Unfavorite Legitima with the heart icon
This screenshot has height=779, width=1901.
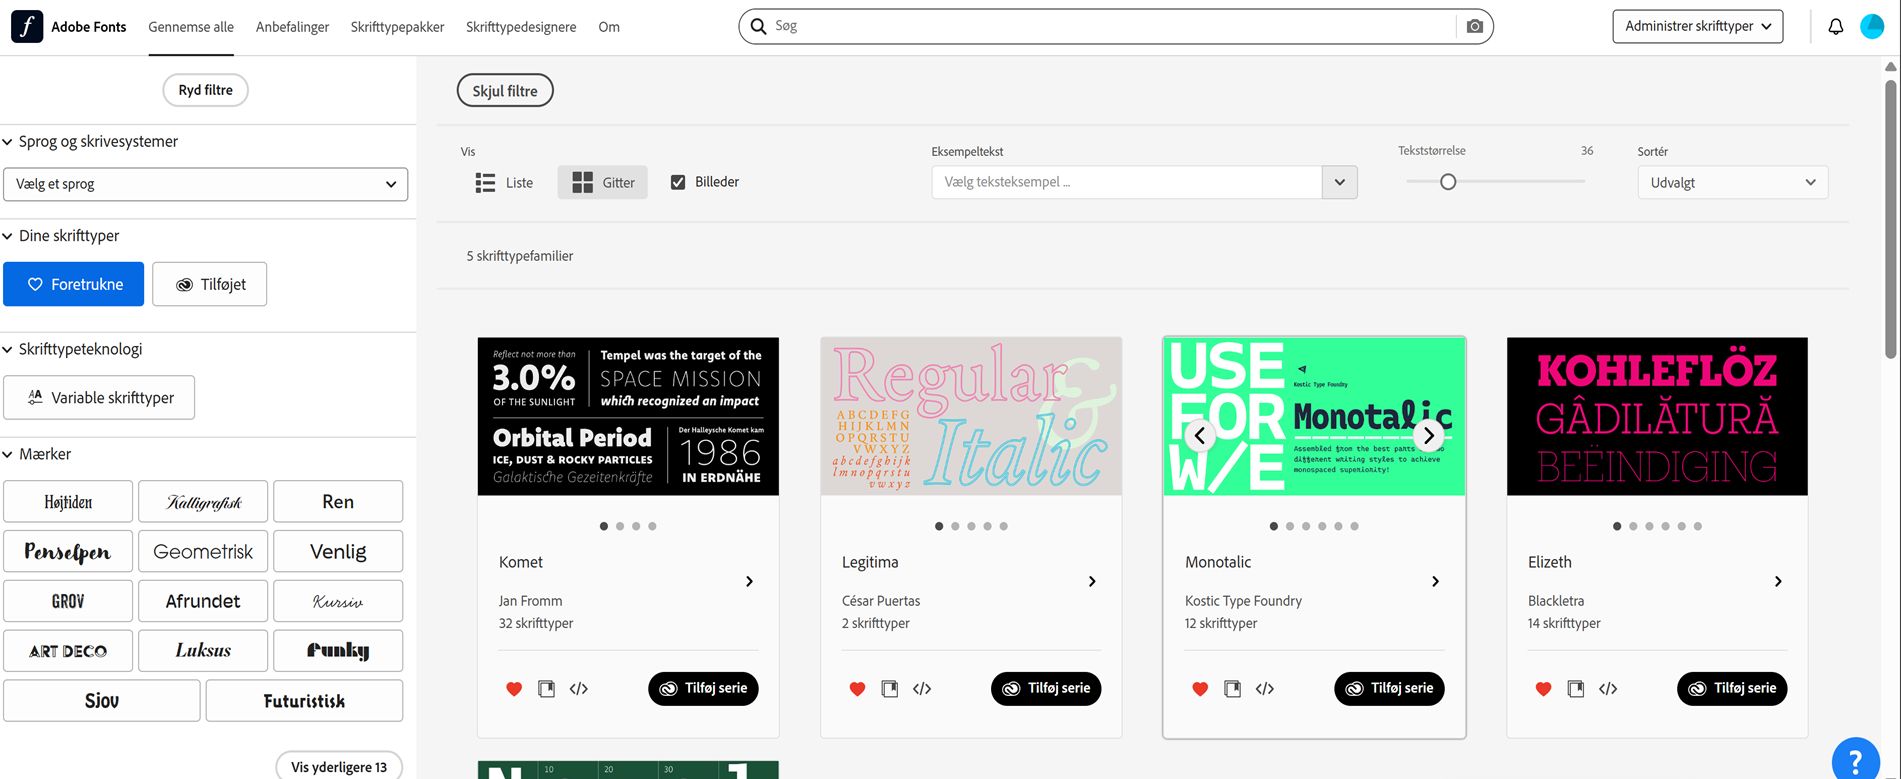click(x=857, y=689)
